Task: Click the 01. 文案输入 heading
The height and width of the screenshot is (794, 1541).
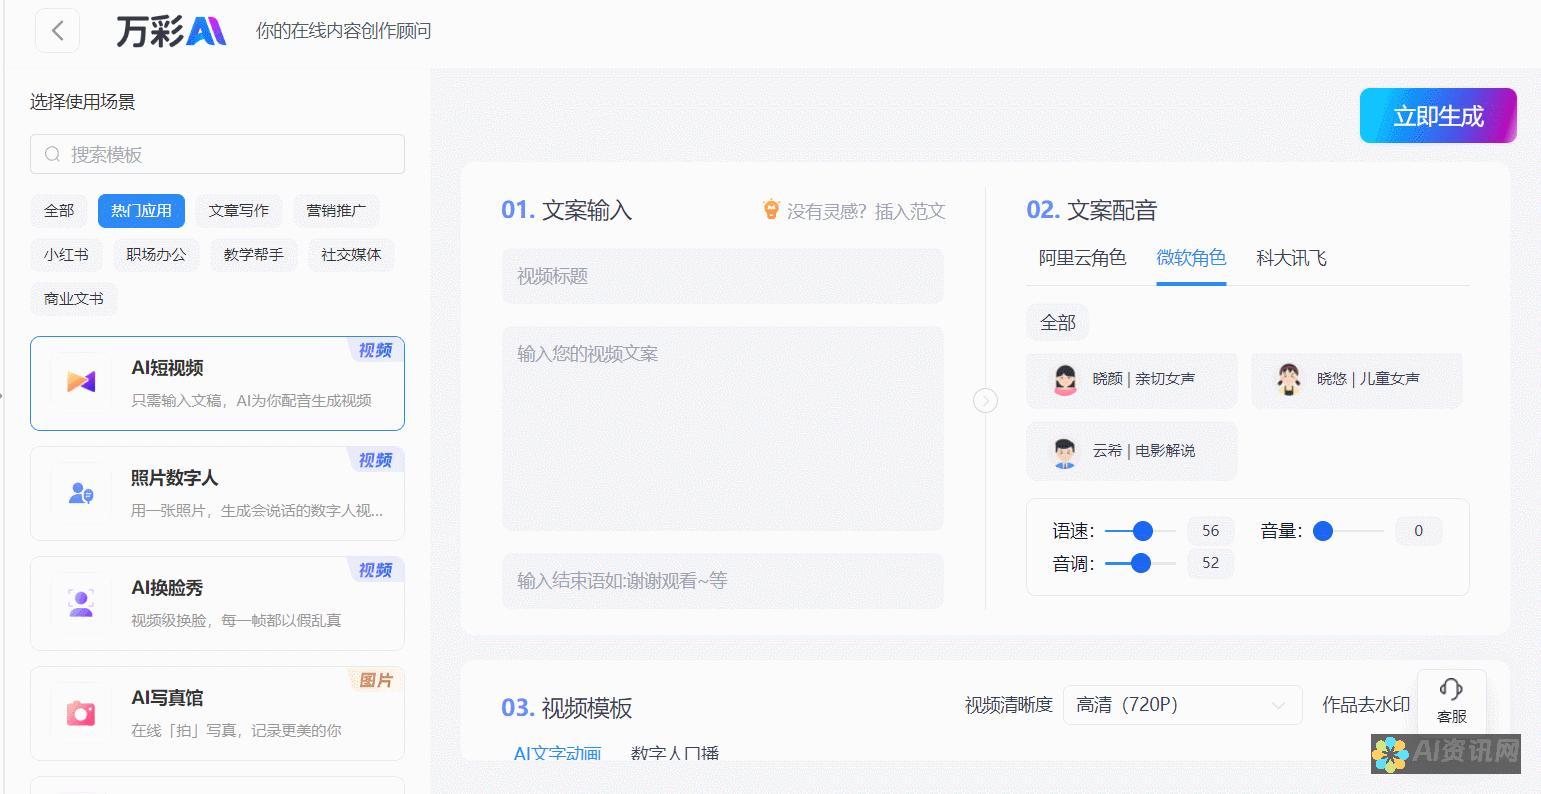Action: tap(566, 210)
